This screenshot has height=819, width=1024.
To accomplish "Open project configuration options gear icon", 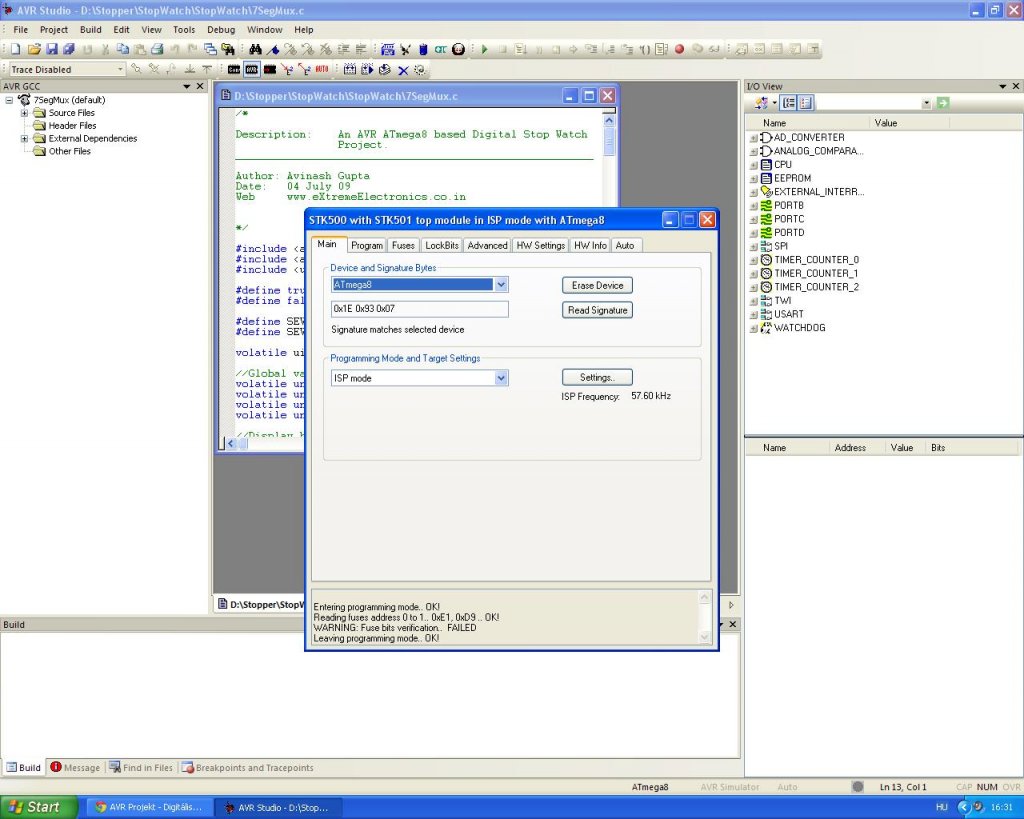I will [420, 69].
